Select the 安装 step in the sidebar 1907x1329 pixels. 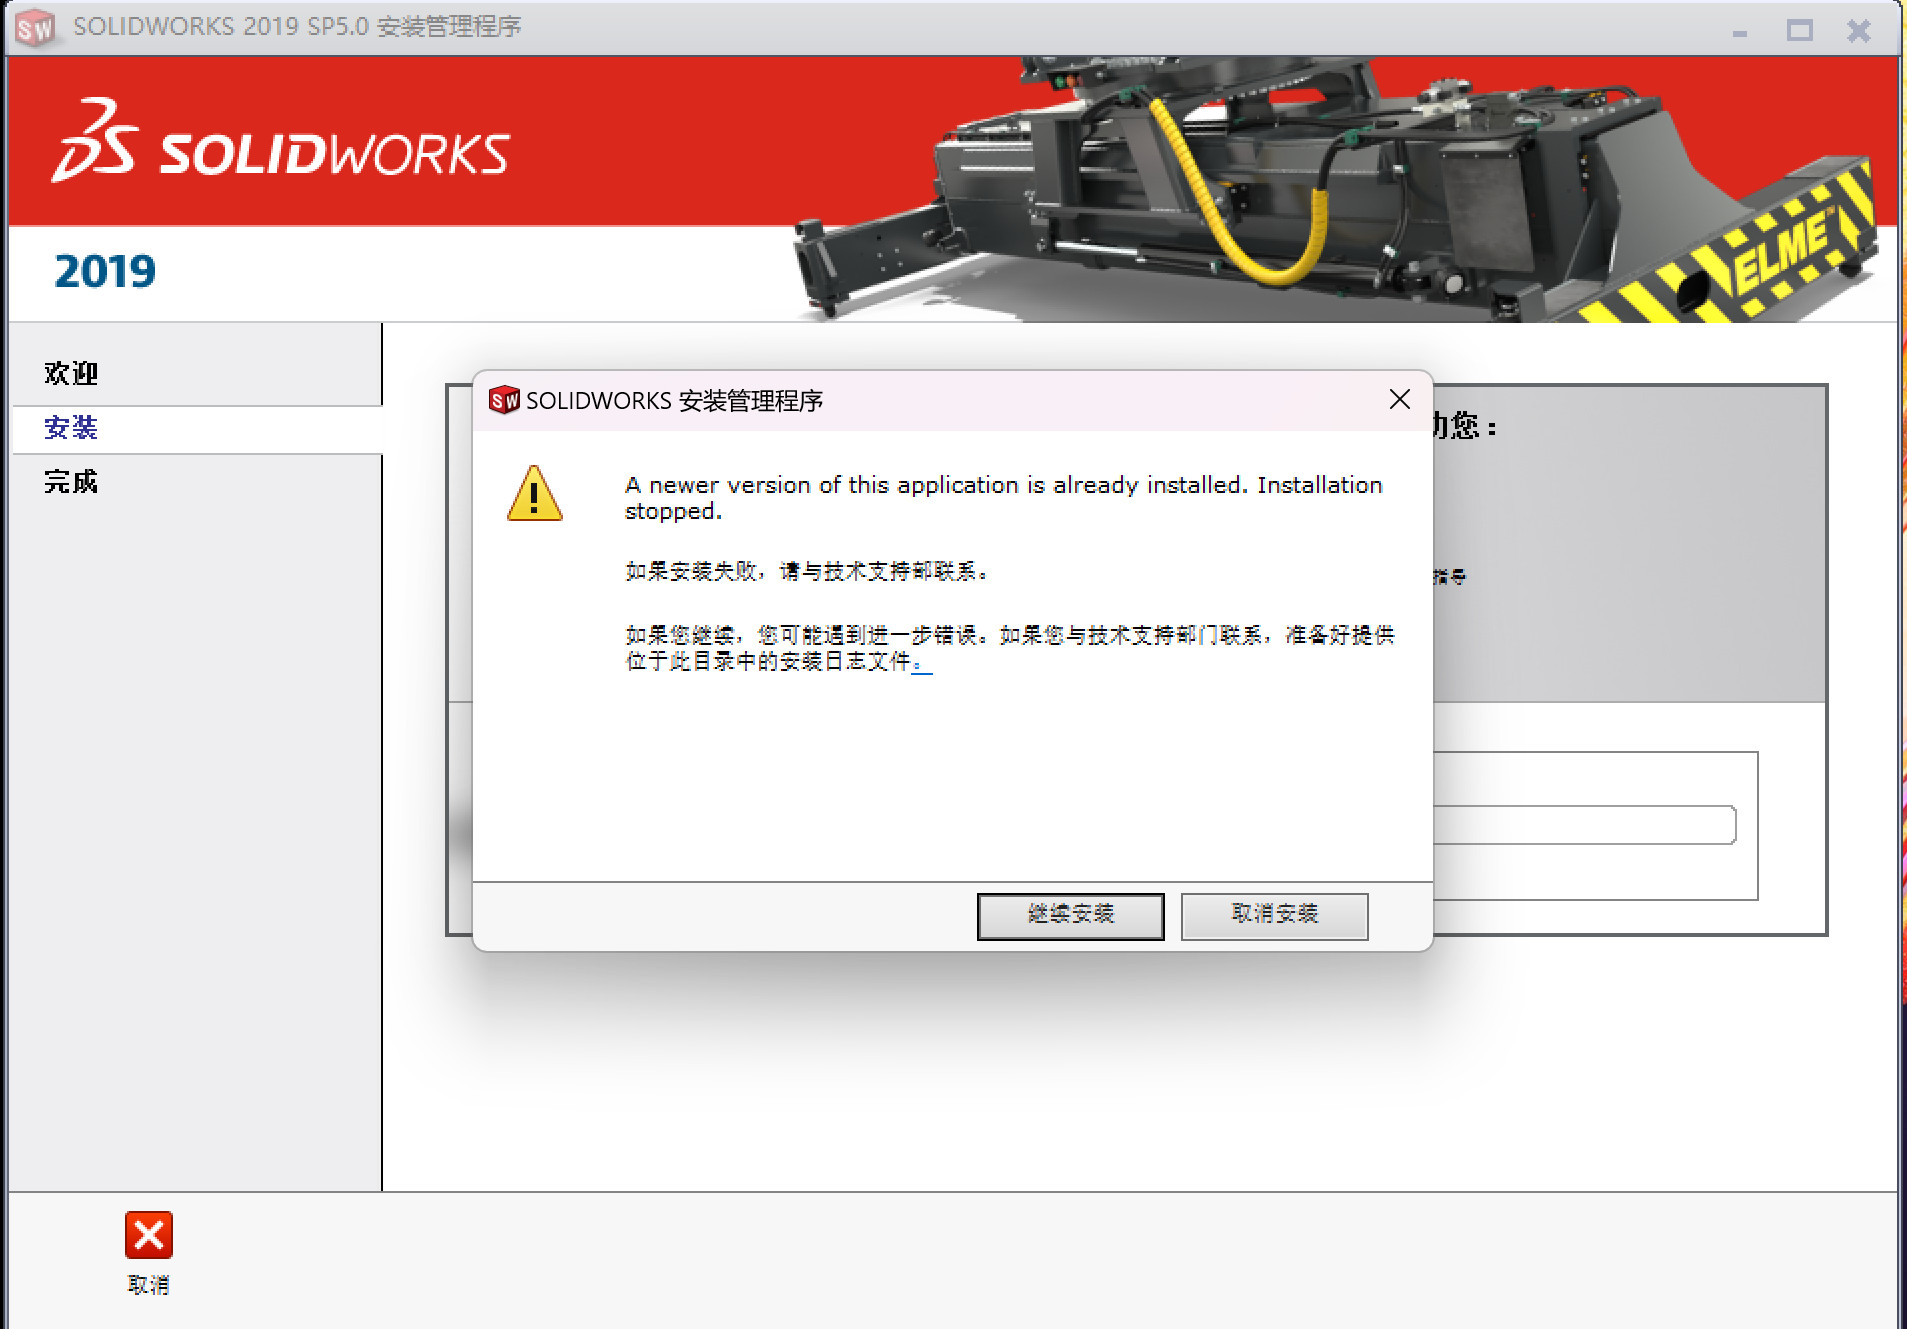(x=71, y=428)
